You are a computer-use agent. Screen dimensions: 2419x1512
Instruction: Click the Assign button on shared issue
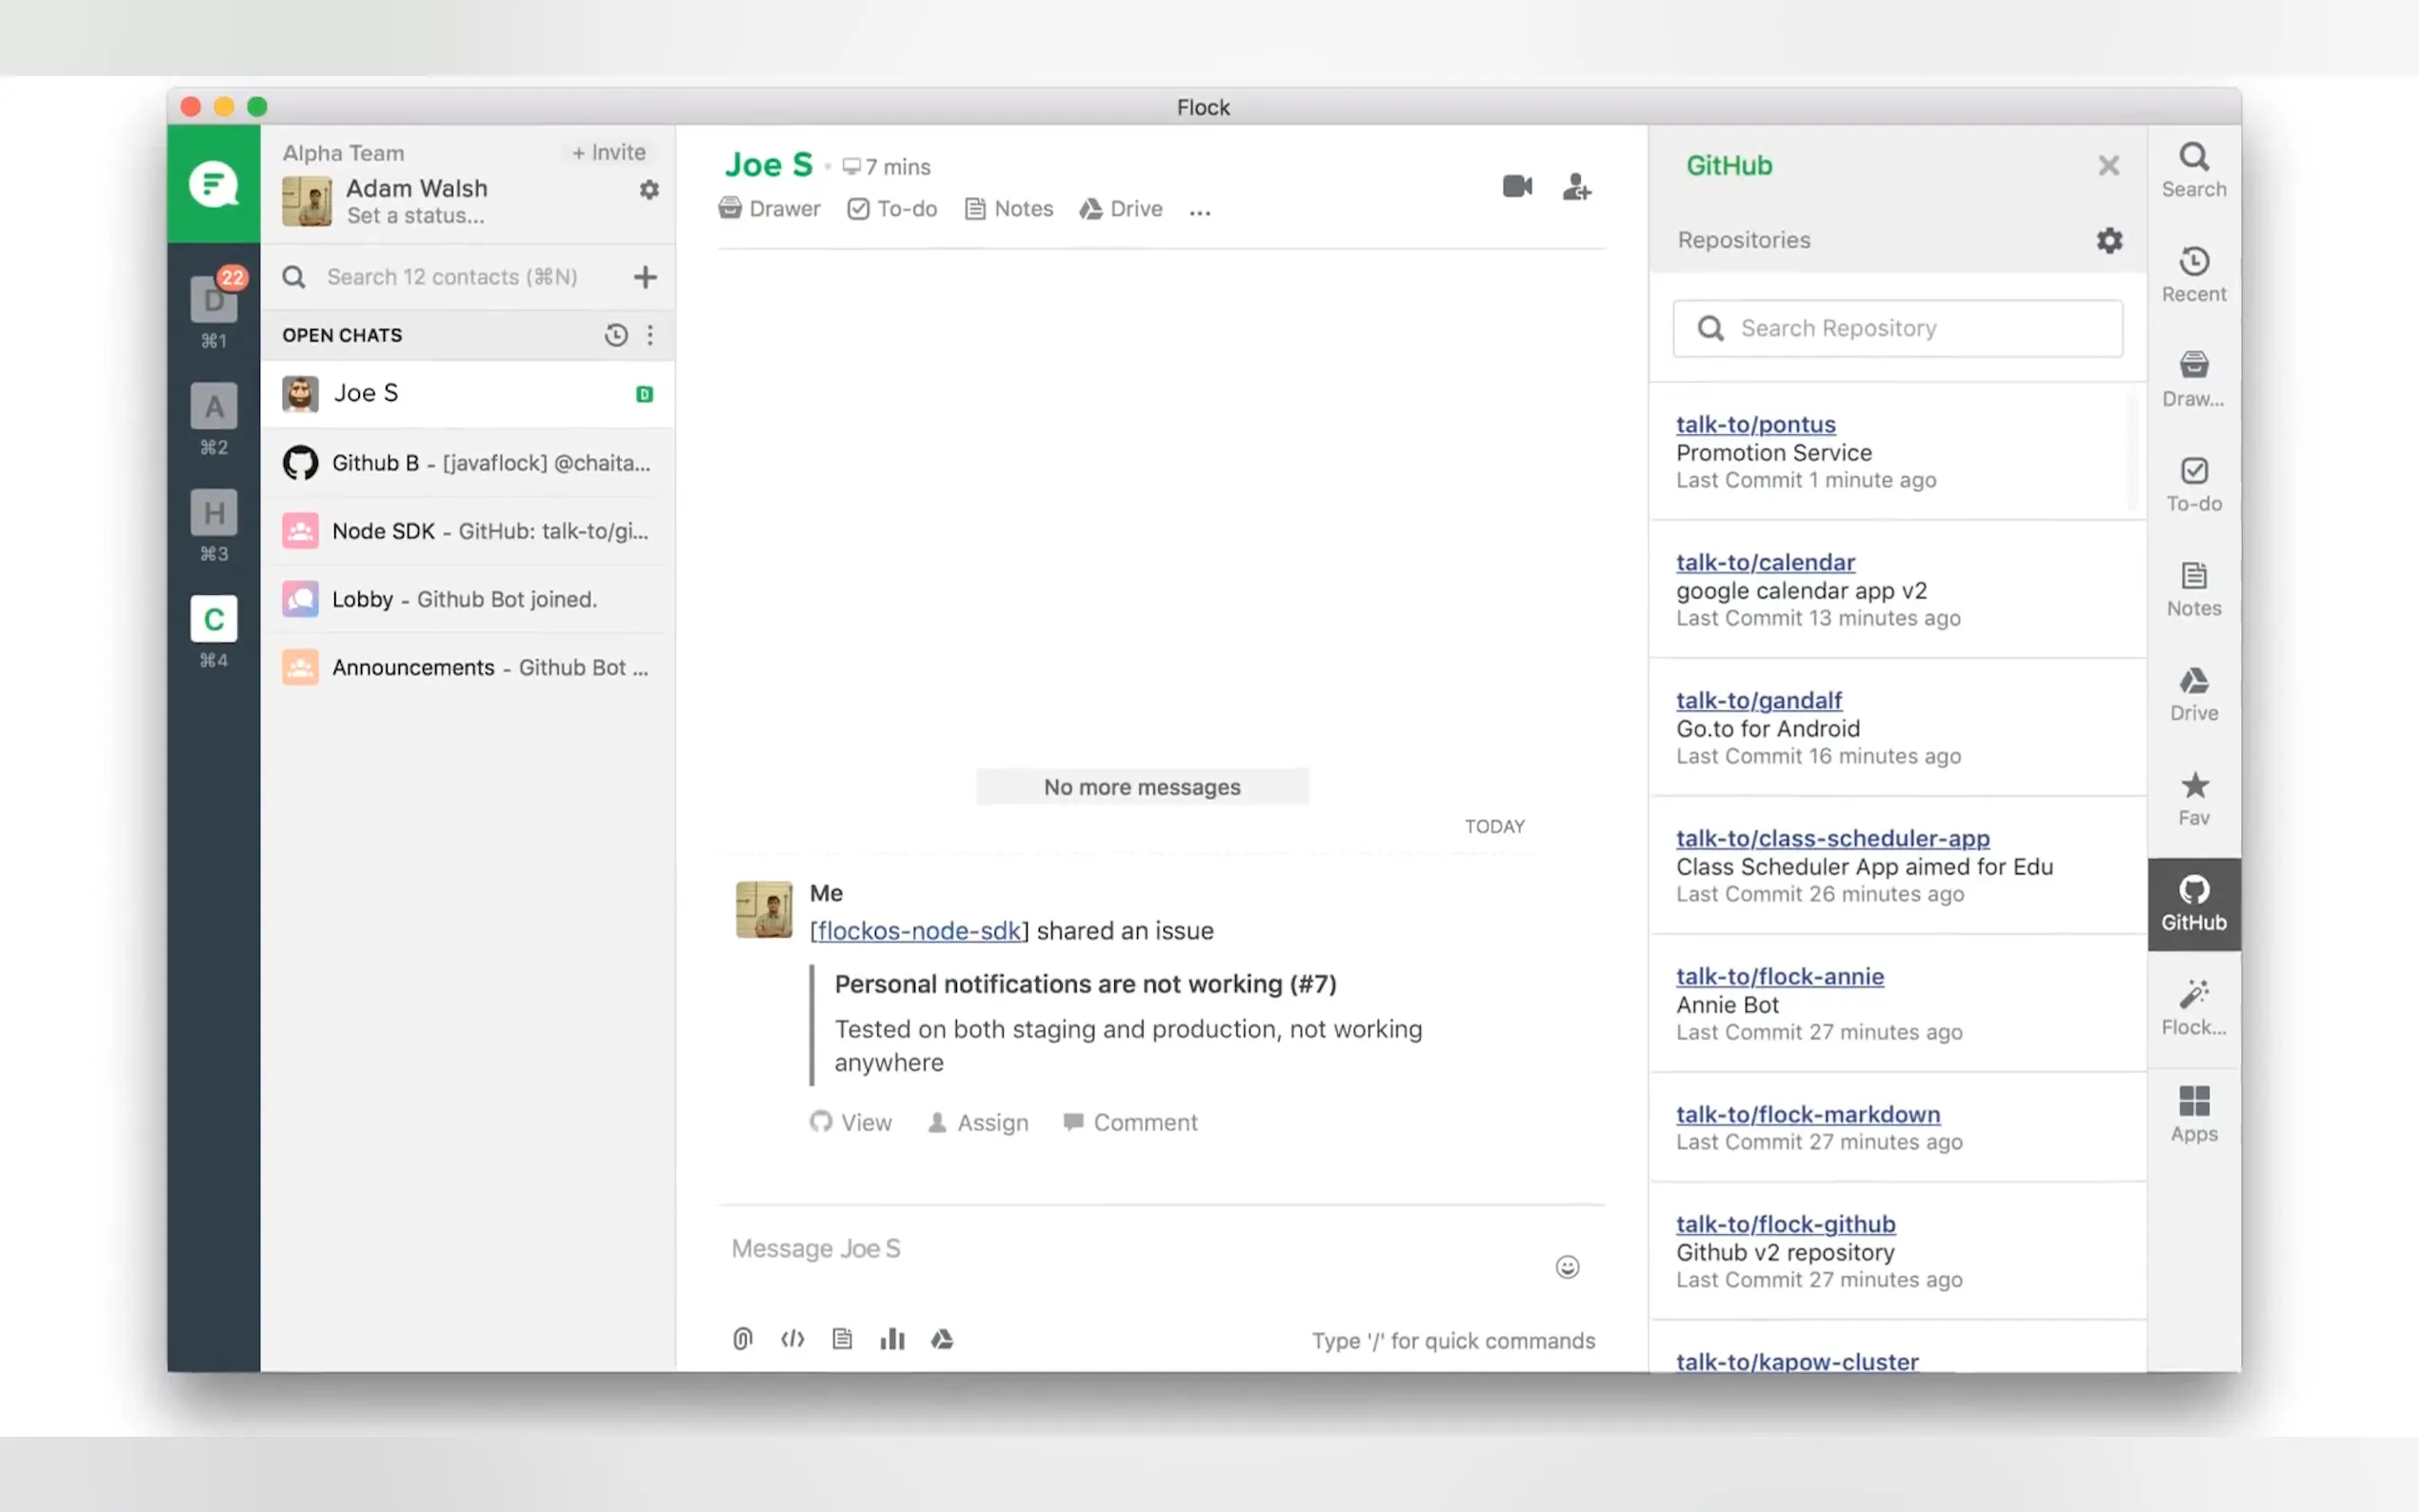point(978,1122)
